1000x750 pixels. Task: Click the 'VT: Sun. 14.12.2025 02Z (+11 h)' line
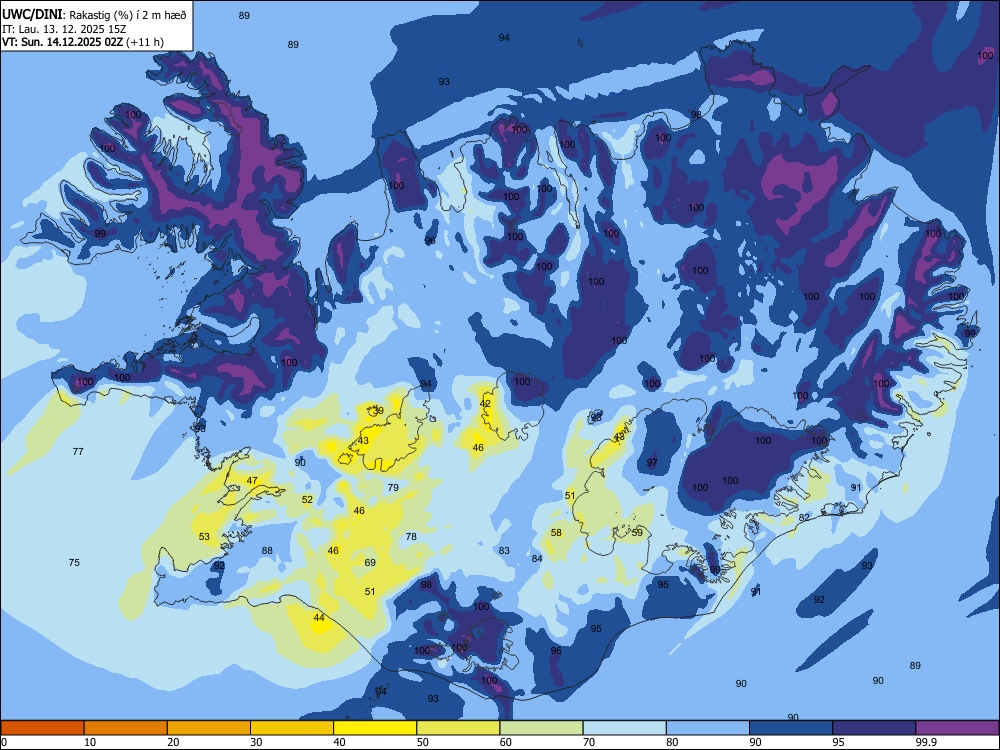click(x=82, y=42)
